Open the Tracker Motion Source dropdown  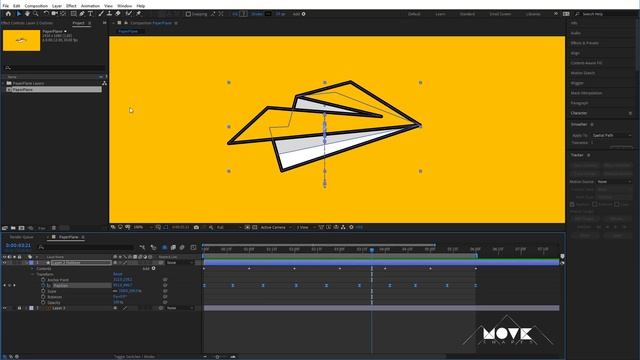614,182
